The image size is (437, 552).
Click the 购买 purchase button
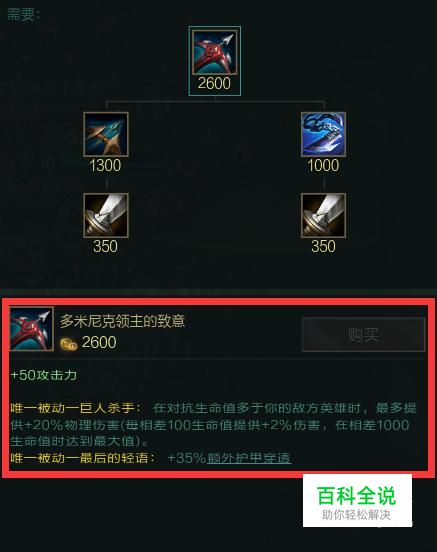[363, 334]
